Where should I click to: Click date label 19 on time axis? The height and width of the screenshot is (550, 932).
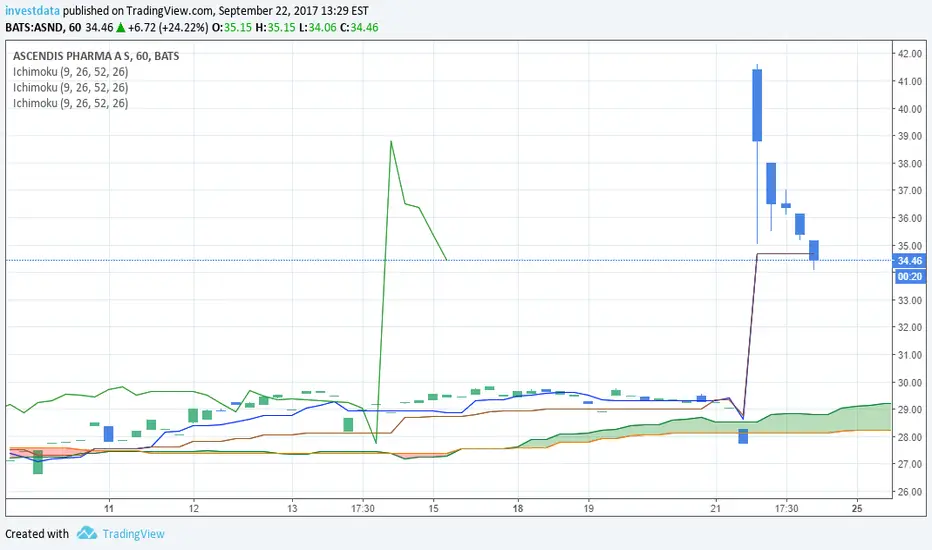coord(588,508)
